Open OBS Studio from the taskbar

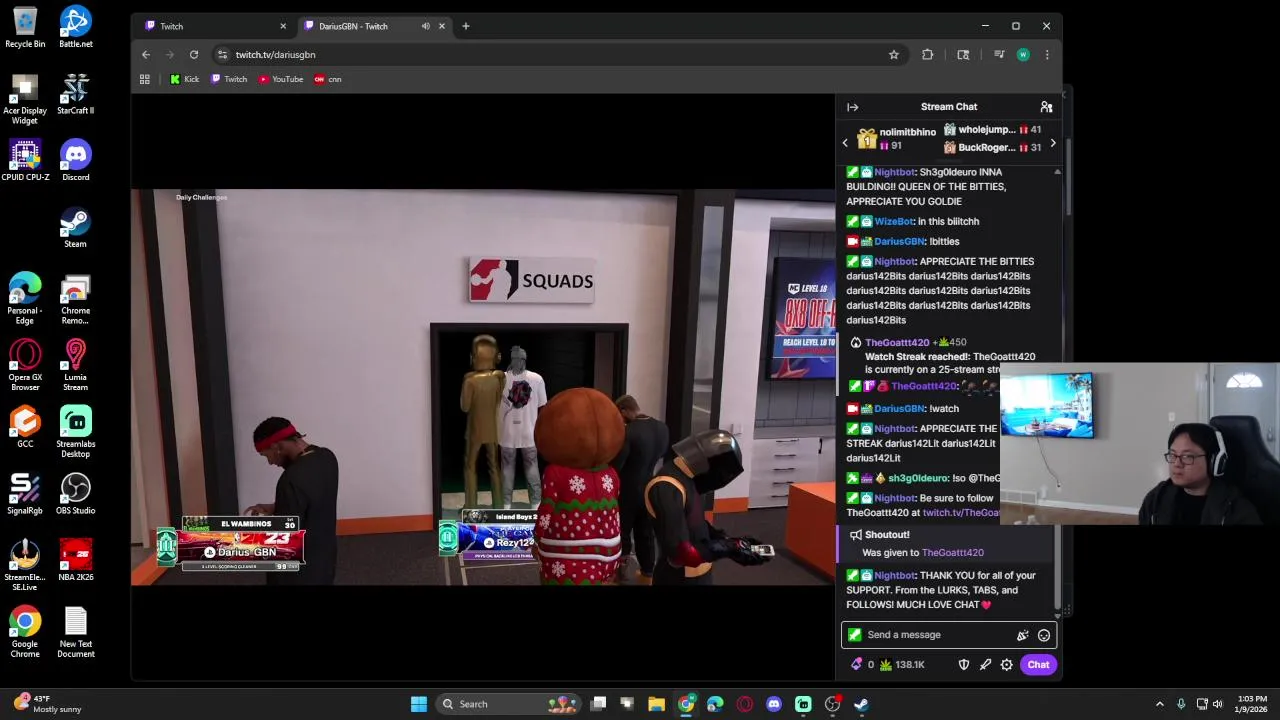(x=832, y=704)
